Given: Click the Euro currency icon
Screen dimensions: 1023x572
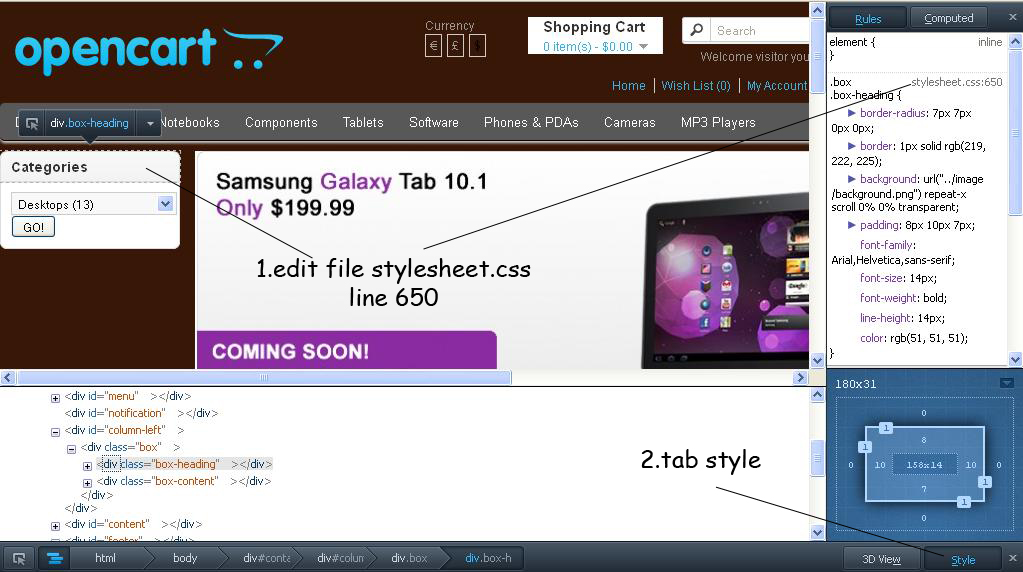Looking at the screenshot, I should [433, 46].
